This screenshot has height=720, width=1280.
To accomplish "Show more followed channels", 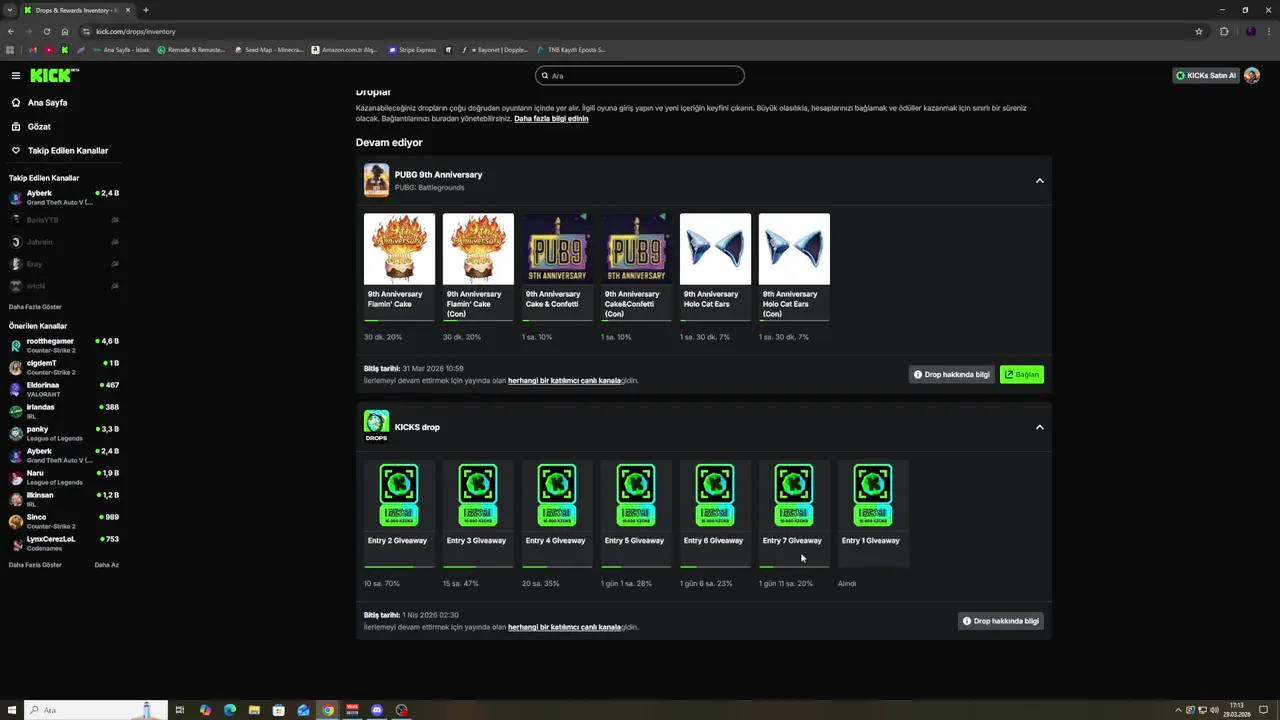I will [x=35, y=307].
